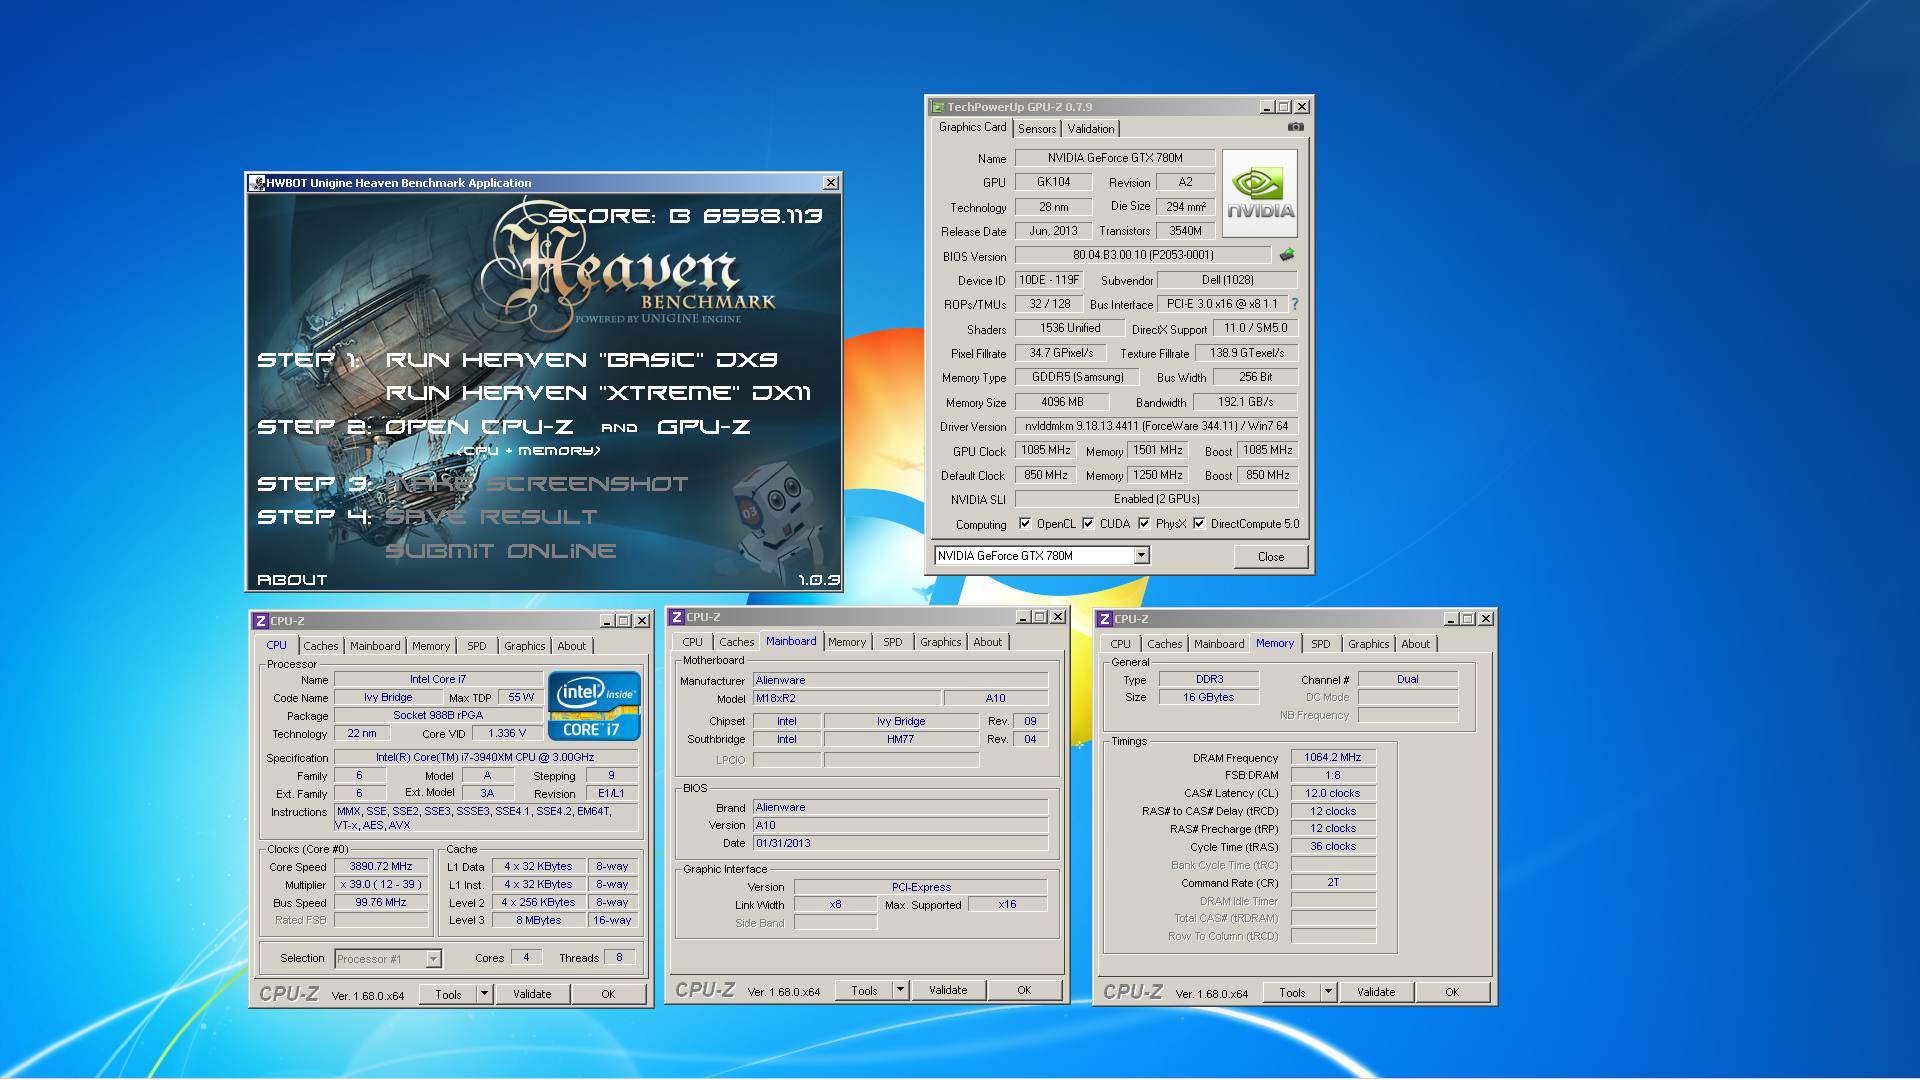This screenshot has height=1080, width=1920.
Task: Click the HWBOT Heaven title bar icon
Action: pyautogui.click(x=257, y=183)
